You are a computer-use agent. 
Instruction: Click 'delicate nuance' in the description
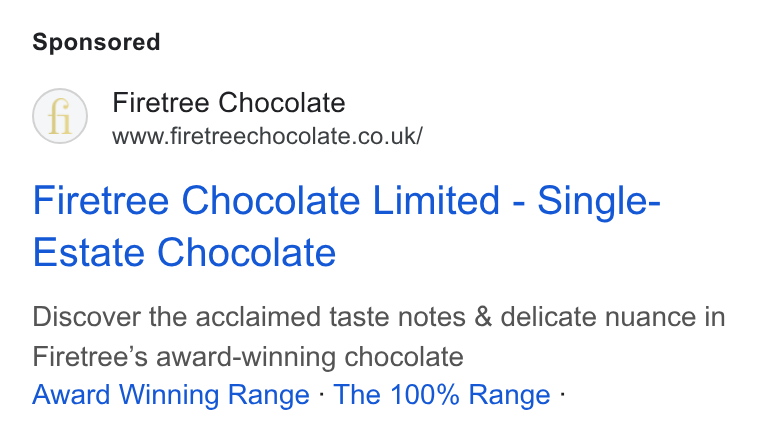(599, 317)
